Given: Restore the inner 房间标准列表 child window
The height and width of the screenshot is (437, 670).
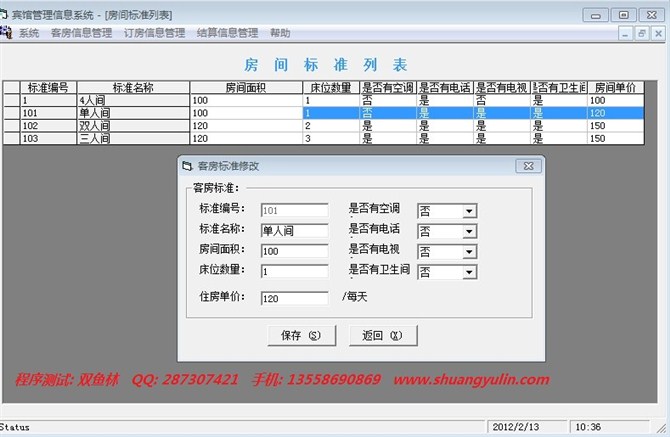Looking at the screenshot, I should [x=641, y=34].
